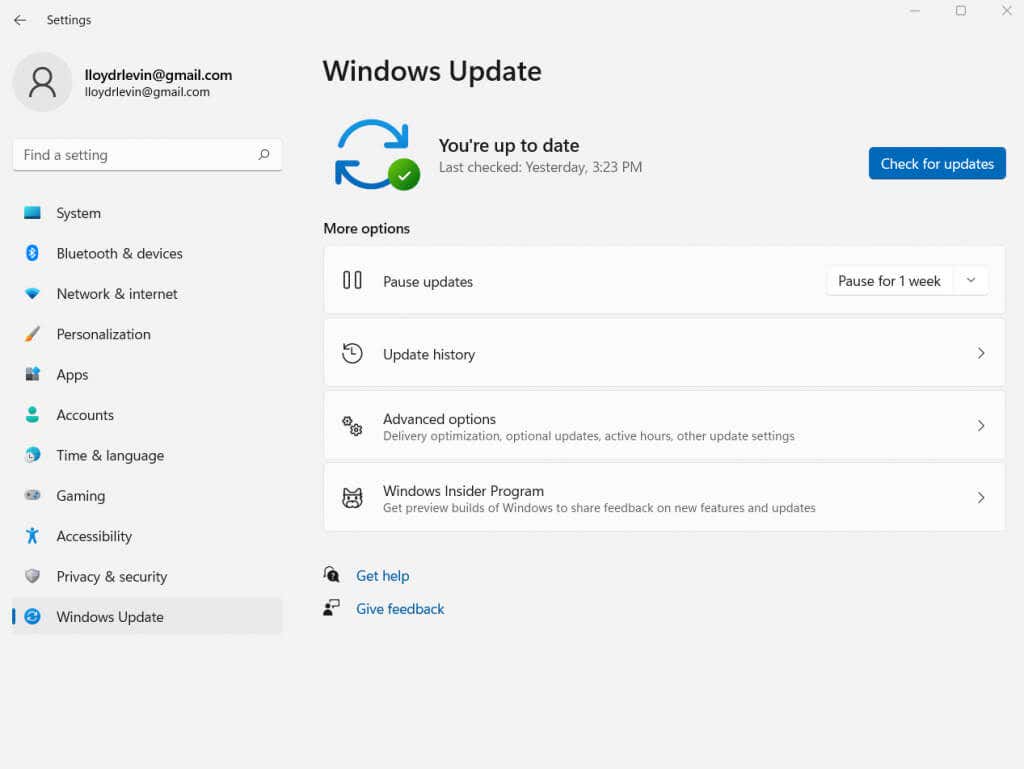Click the 'Pause updates' label

pos(428,282)
